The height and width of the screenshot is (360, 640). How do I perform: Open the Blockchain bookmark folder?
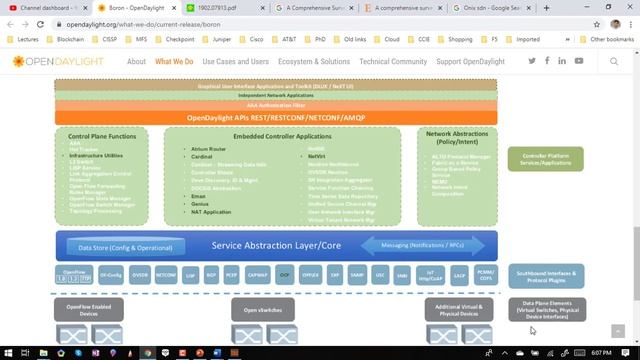point(65,40)
